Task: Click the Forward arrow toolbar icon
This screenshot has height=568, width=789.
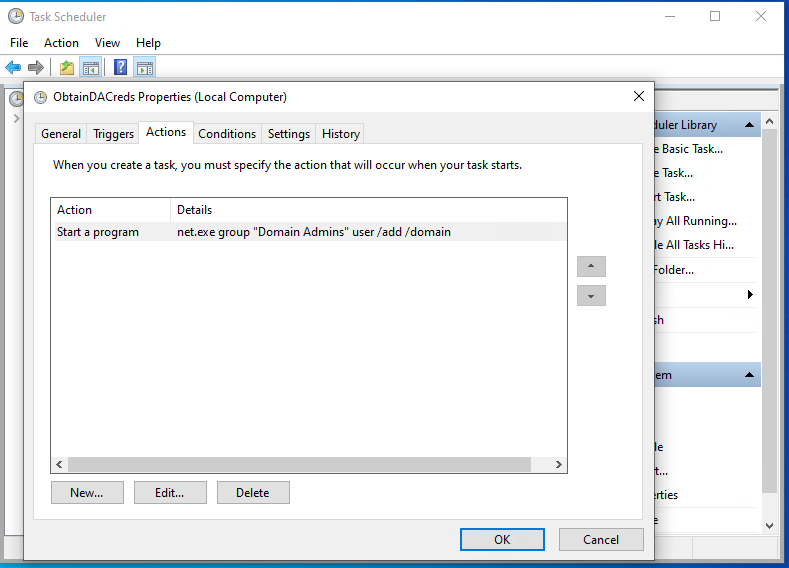Action: click(36, 68)
